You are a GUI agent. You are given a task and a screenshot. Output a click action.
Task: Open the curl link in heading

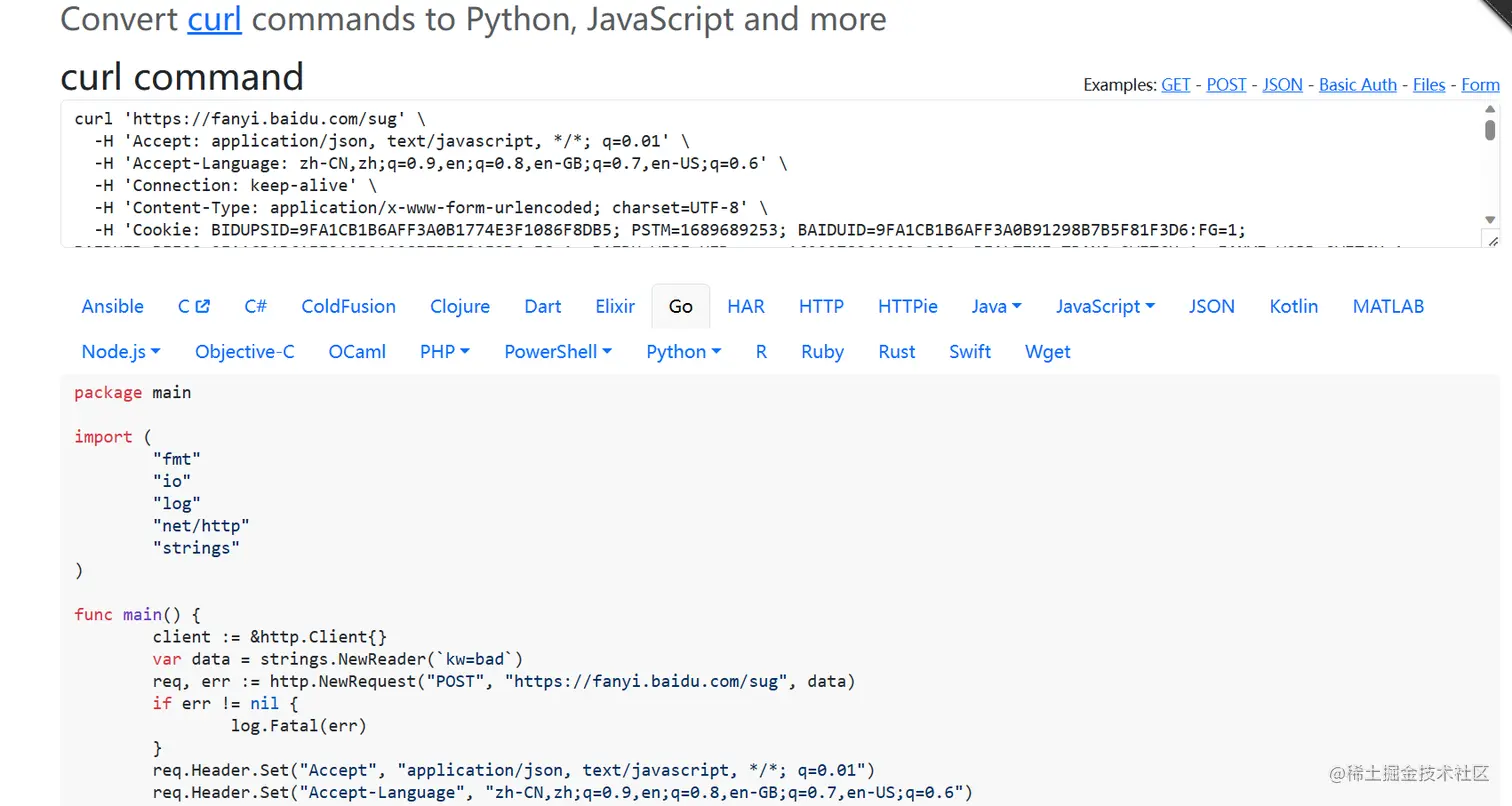214,19
